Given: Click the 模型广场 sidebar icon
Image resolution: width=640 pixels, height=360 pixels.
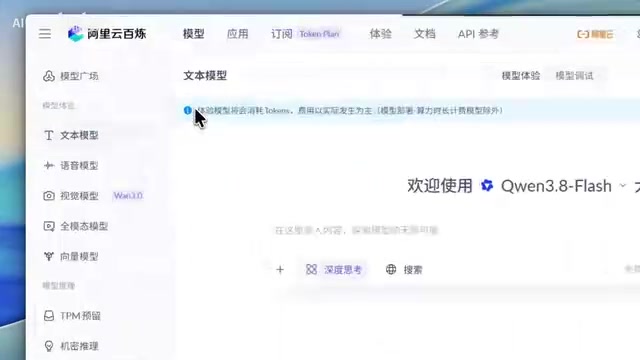Looking at the screenshot, I should click(49, 76).
